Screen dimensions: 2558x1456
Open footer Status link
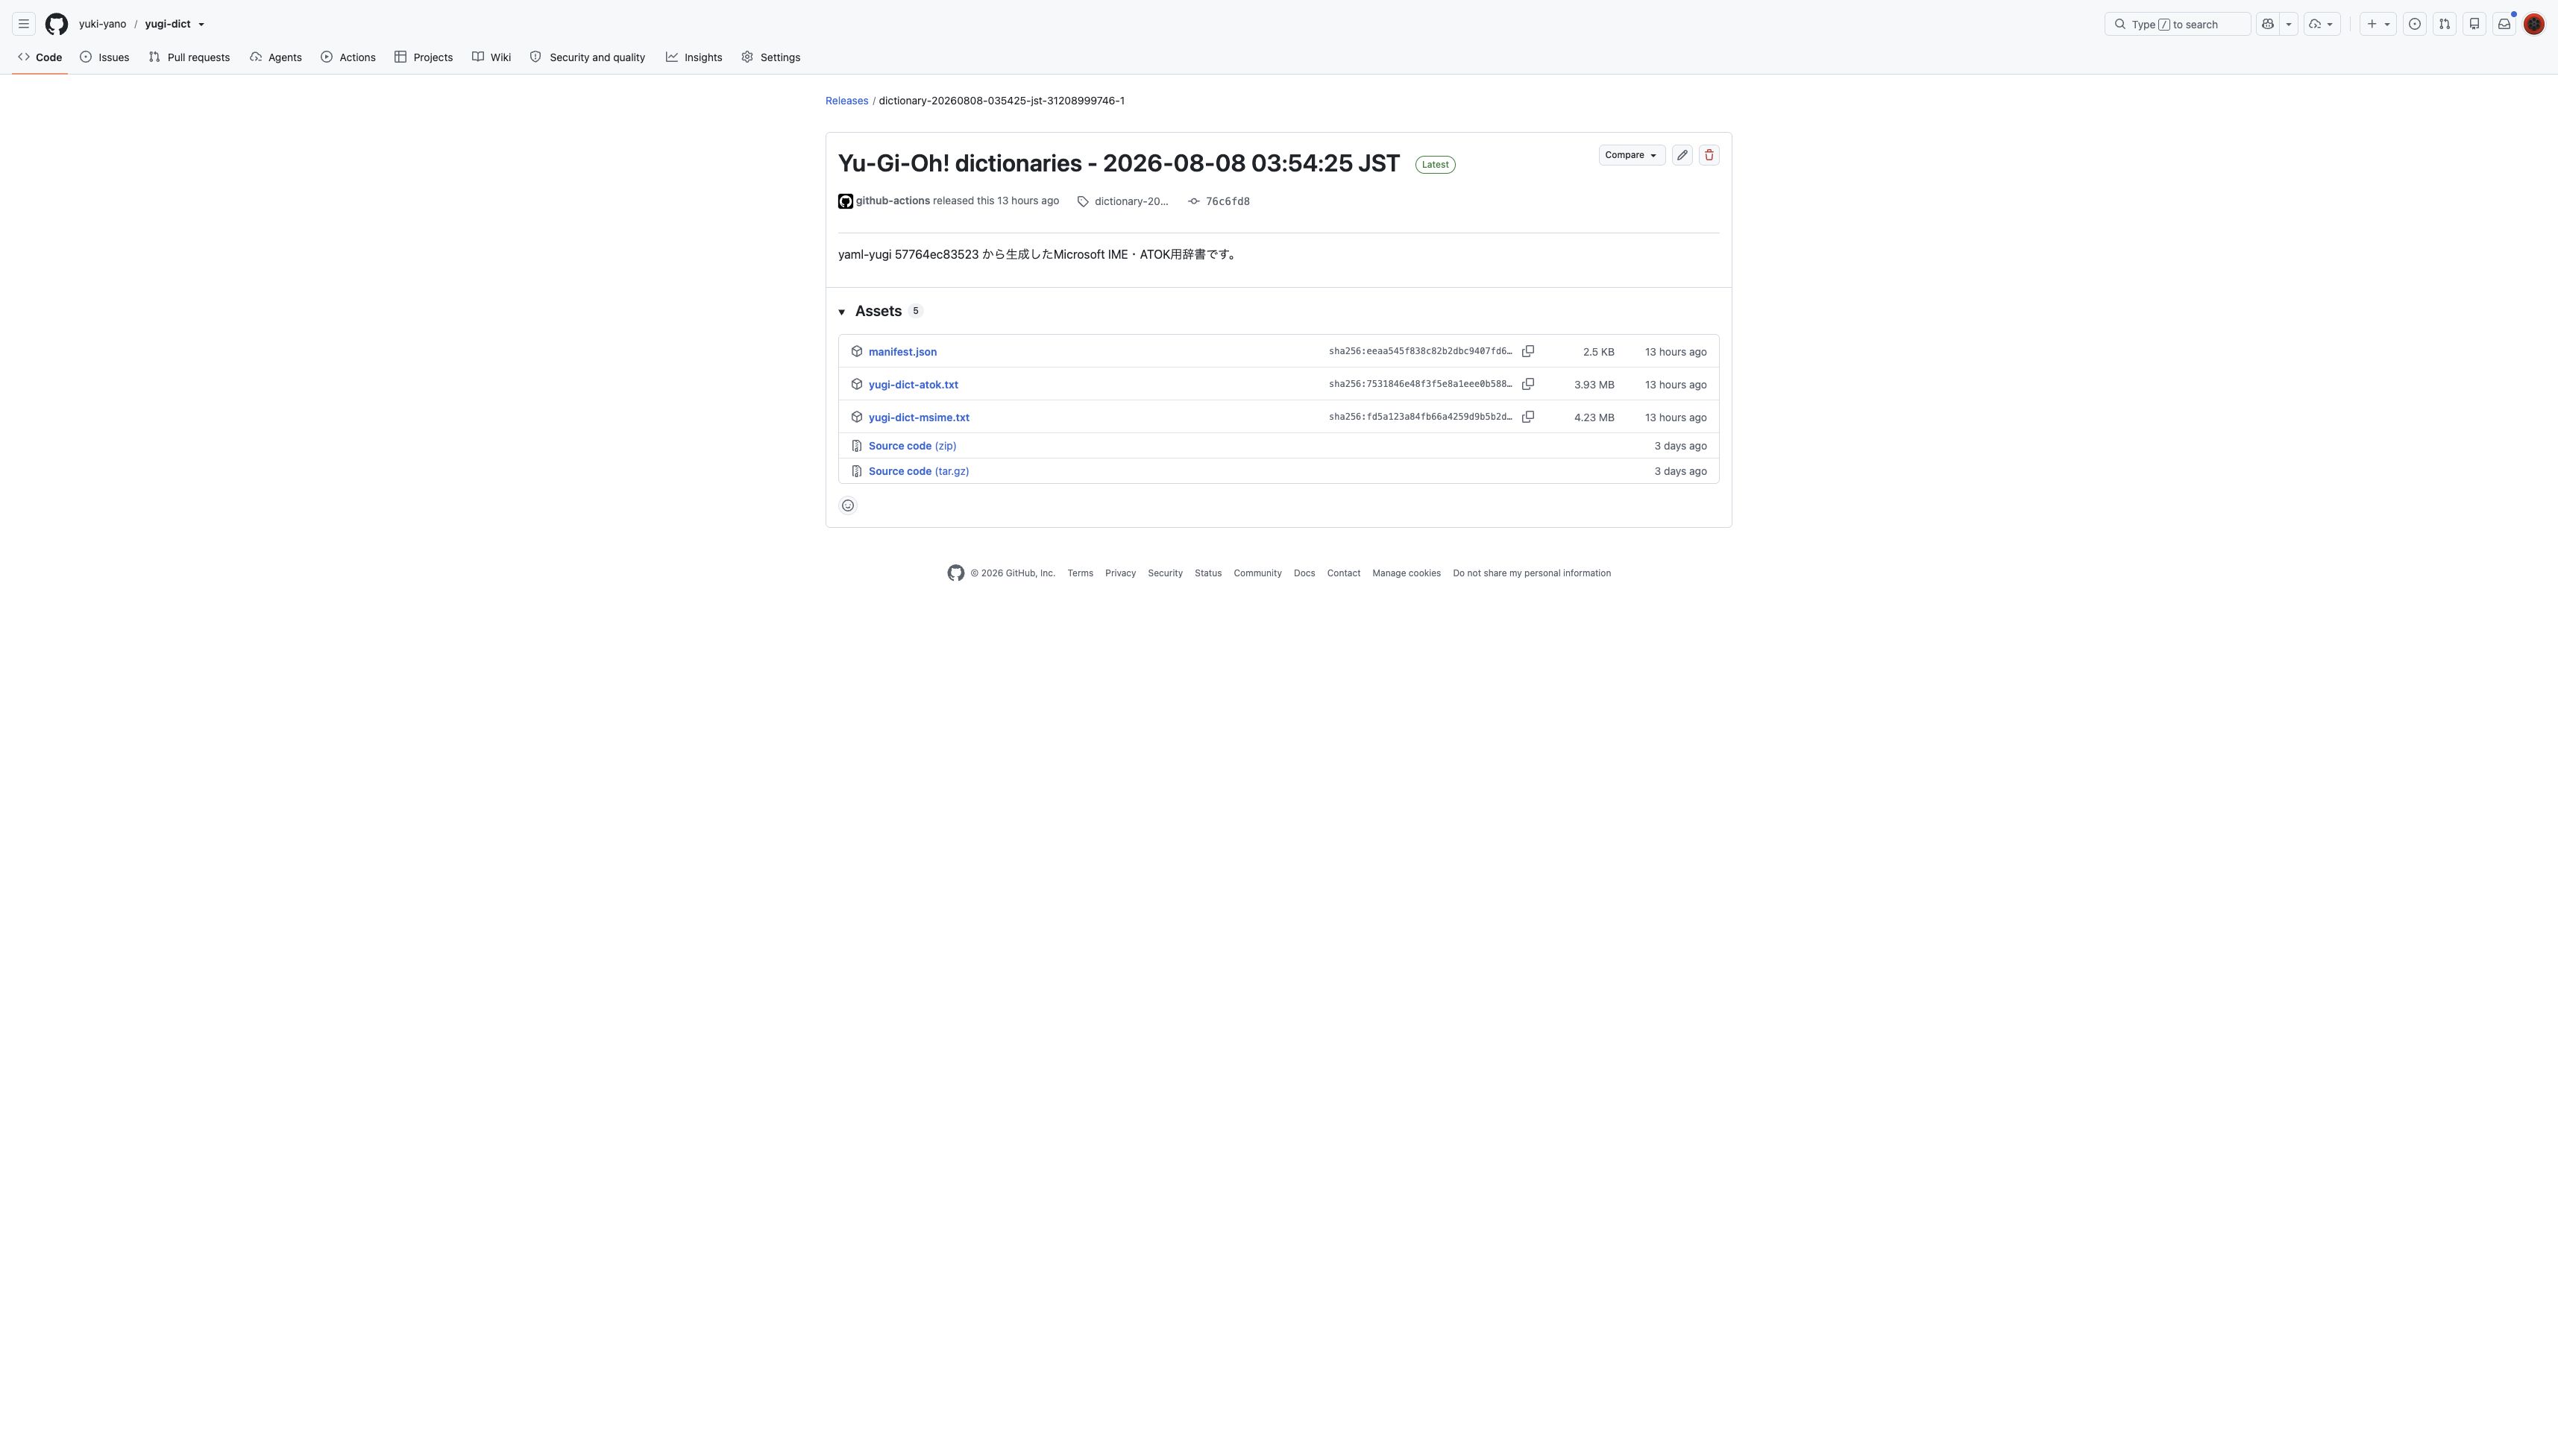1208,573
